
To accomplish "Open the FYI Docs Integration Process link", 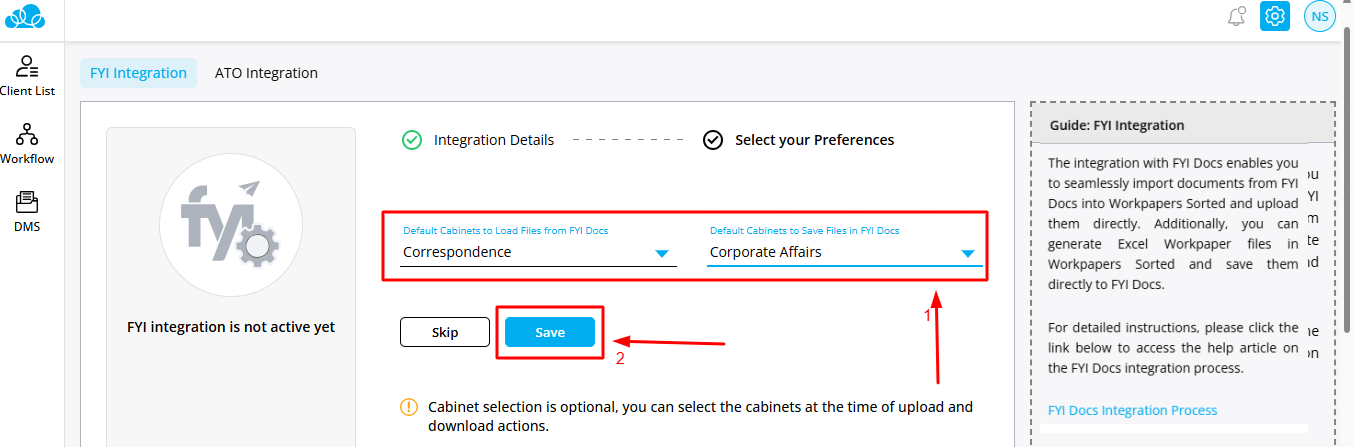I will [x=1132, y=410].
